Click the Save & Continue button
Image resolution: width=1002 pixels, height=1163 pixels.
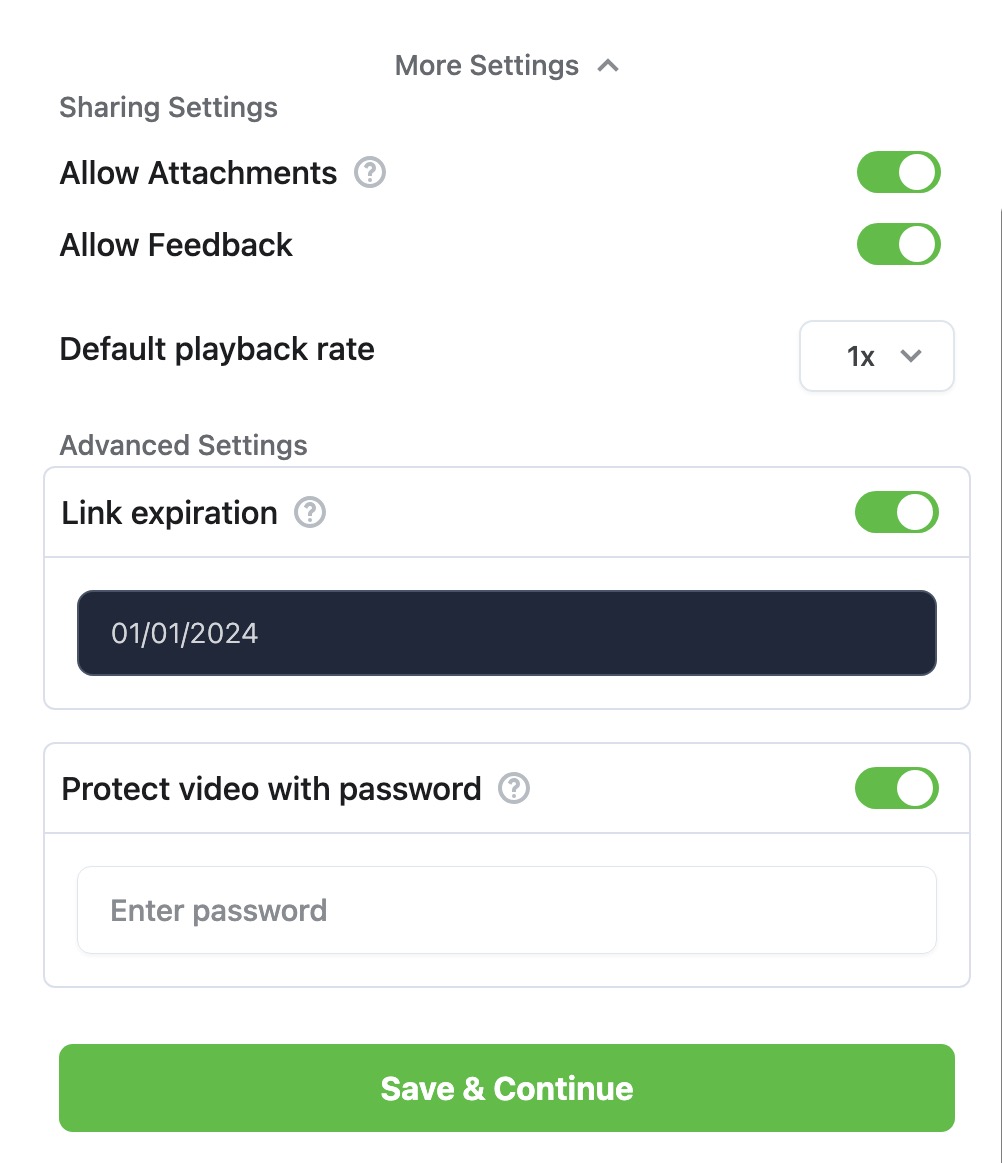pyautogui.click(x=507, y=1088)
